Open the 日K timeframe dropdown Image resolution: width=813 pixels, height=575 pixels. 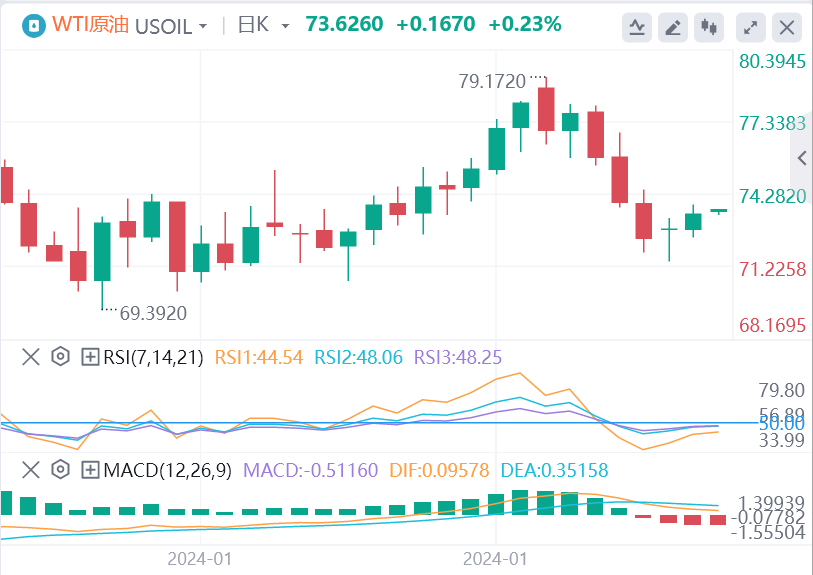[x=264, y=25]
